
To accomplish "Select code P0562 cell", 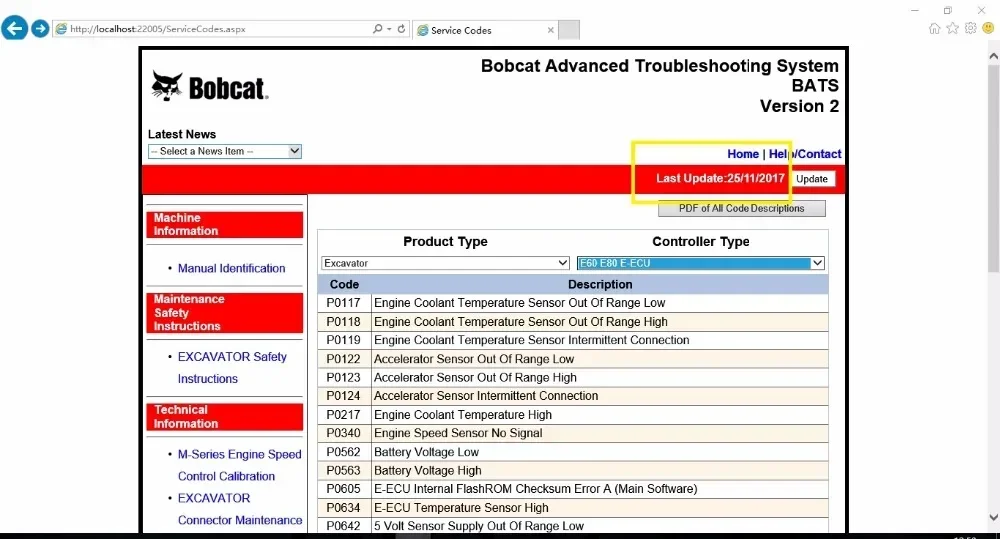I will click(x=344, y=452).
